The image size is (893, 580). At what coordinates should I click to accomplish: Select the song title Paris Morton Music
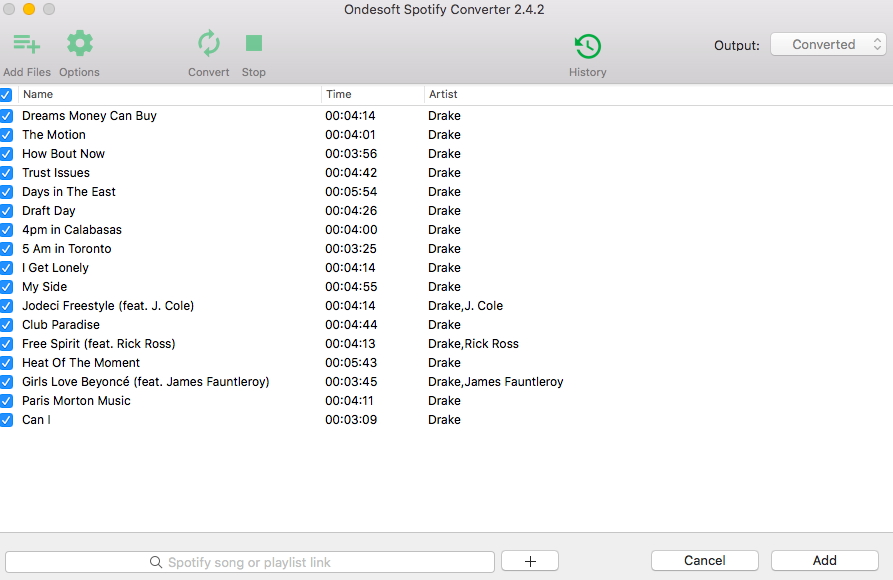[x=76, y=401]
